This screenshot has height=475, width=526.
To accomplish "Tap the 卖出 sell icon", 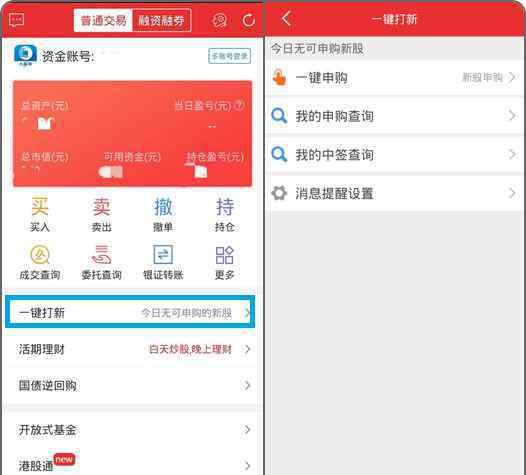I will click(x=101, y=214).
